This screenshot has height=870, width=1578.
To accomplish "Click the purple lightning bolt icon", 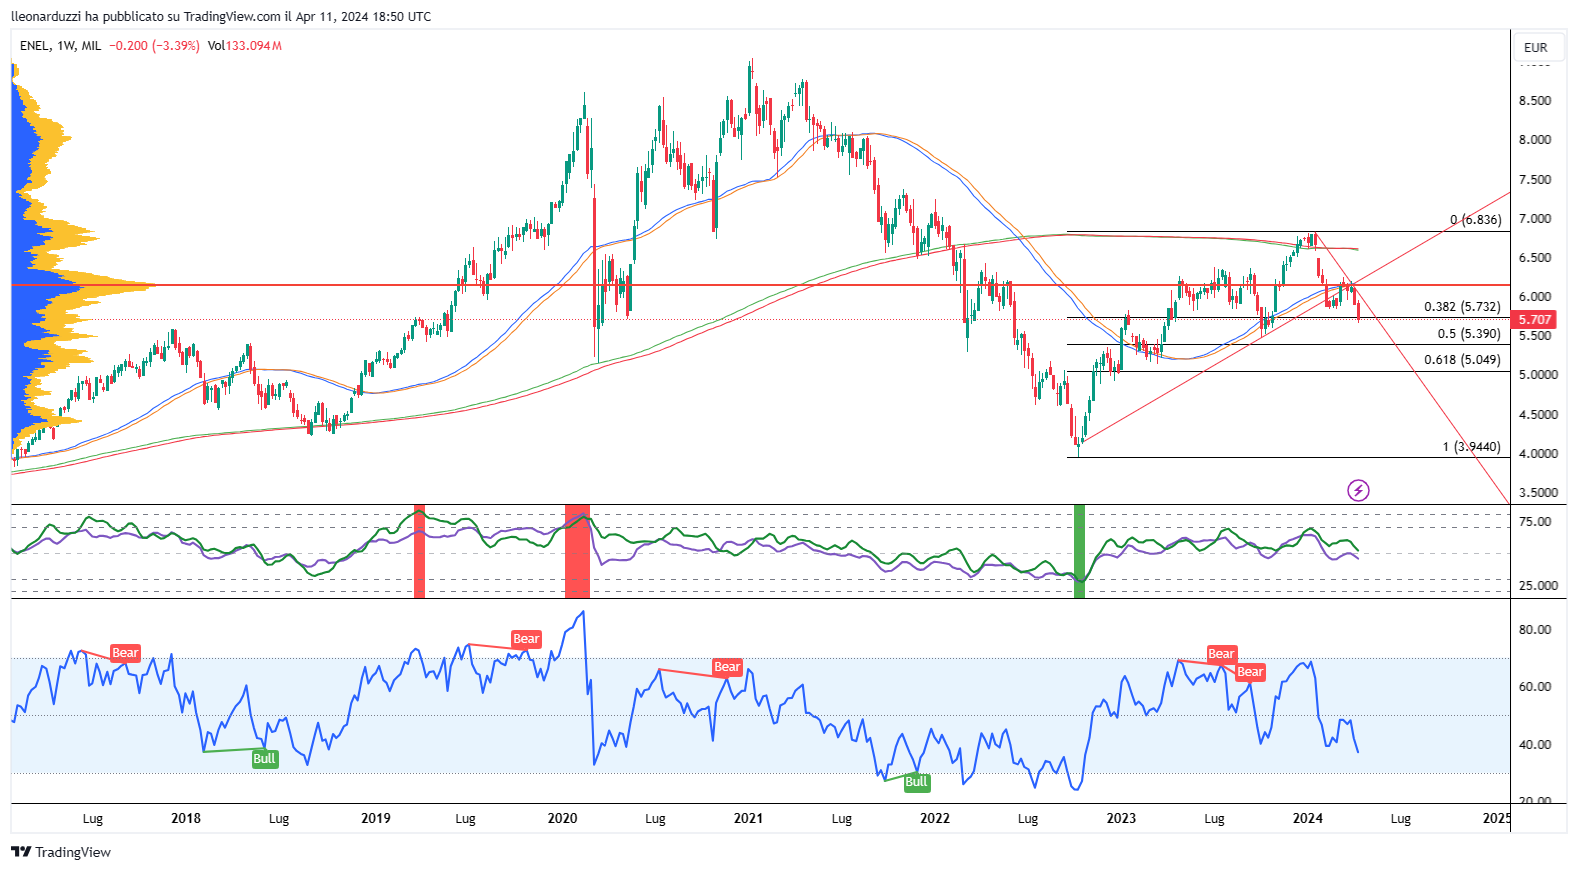I will 1358,490.
